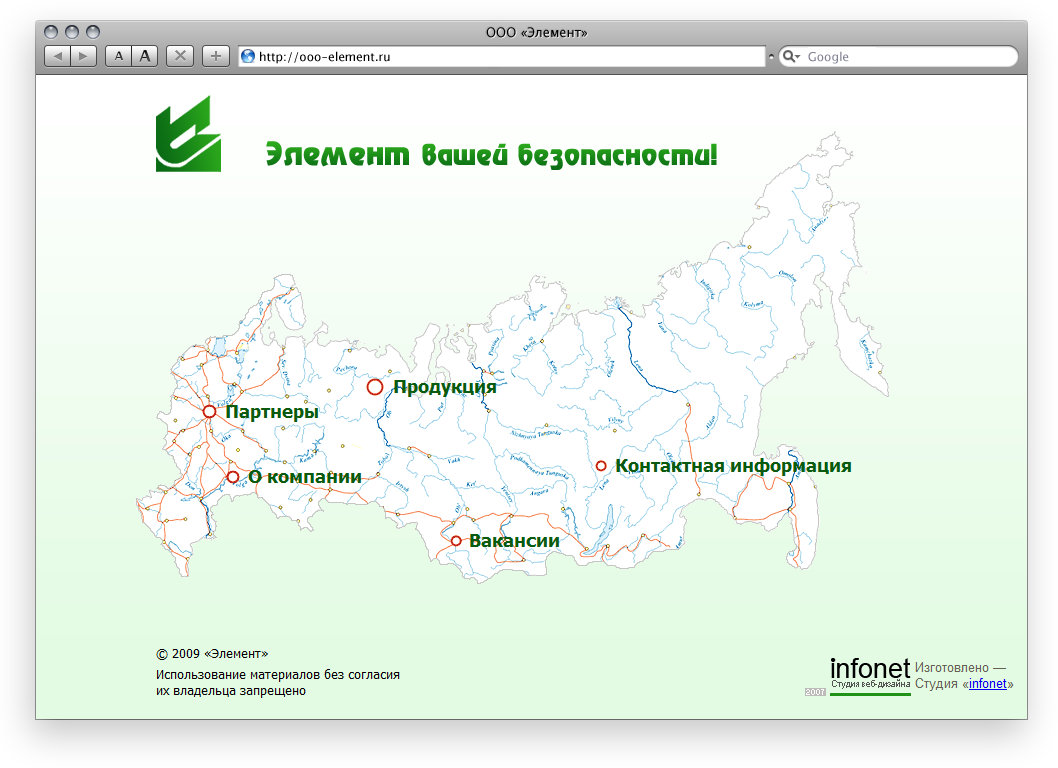Click the slogan Элемент вашей безопасности!
The height and width of the screenshot is (768, 1058).
pos(491,155)
